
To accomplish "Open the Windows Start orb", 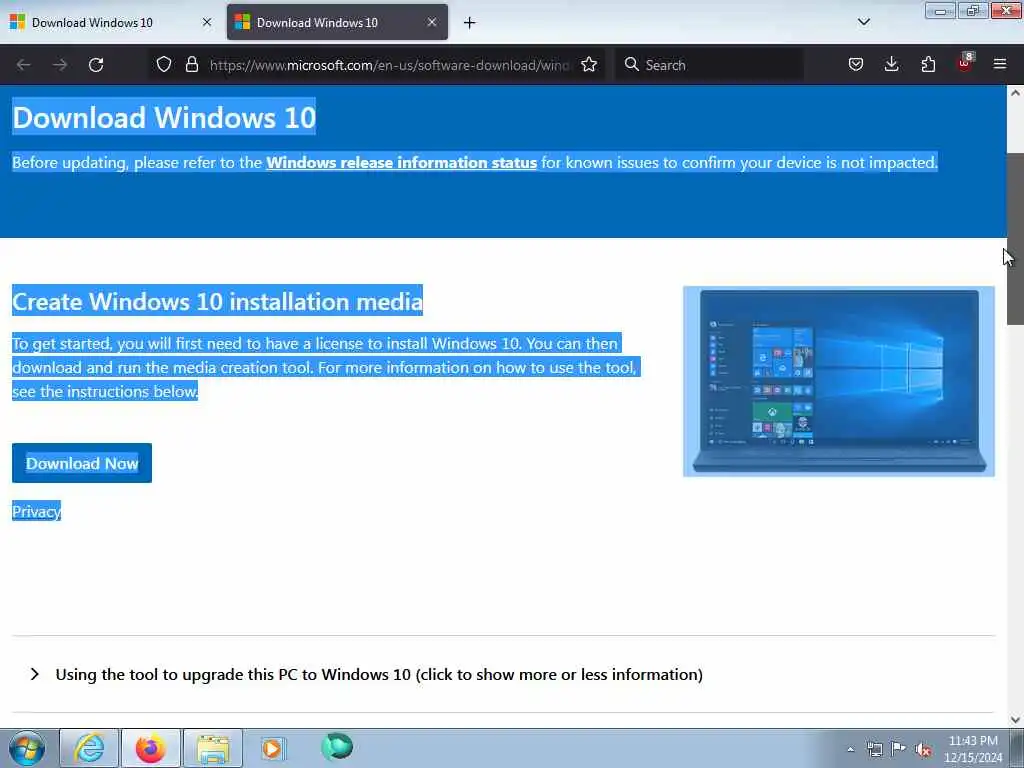I will [27, 748].
